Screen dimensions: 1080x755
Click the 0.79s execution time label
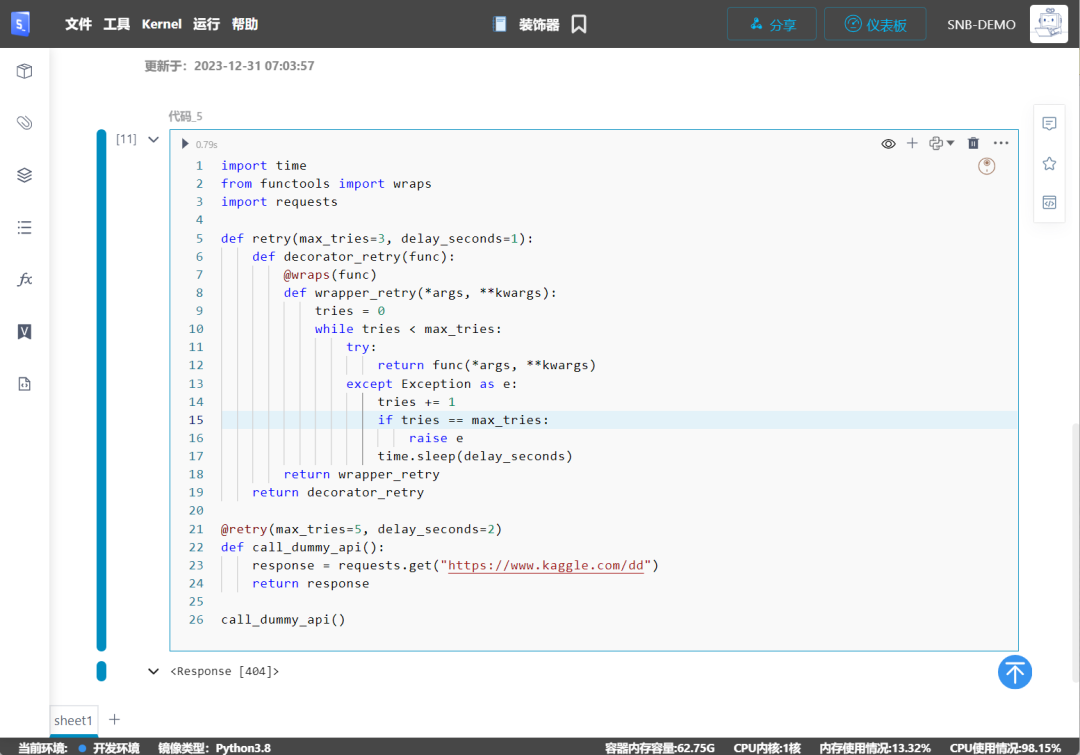click(206, 145)
